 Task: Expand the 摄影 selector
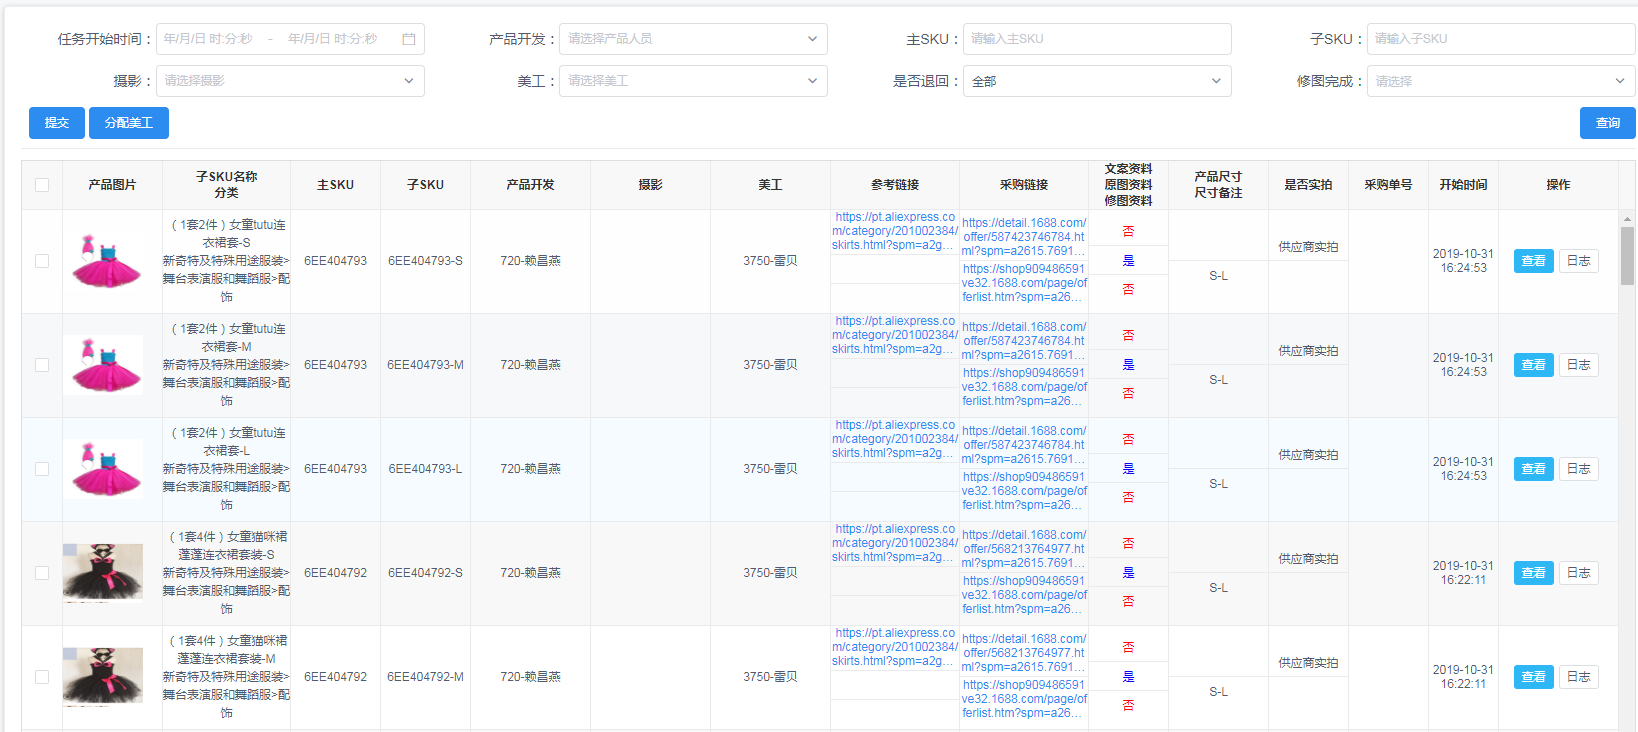click(x=290, y=81)
